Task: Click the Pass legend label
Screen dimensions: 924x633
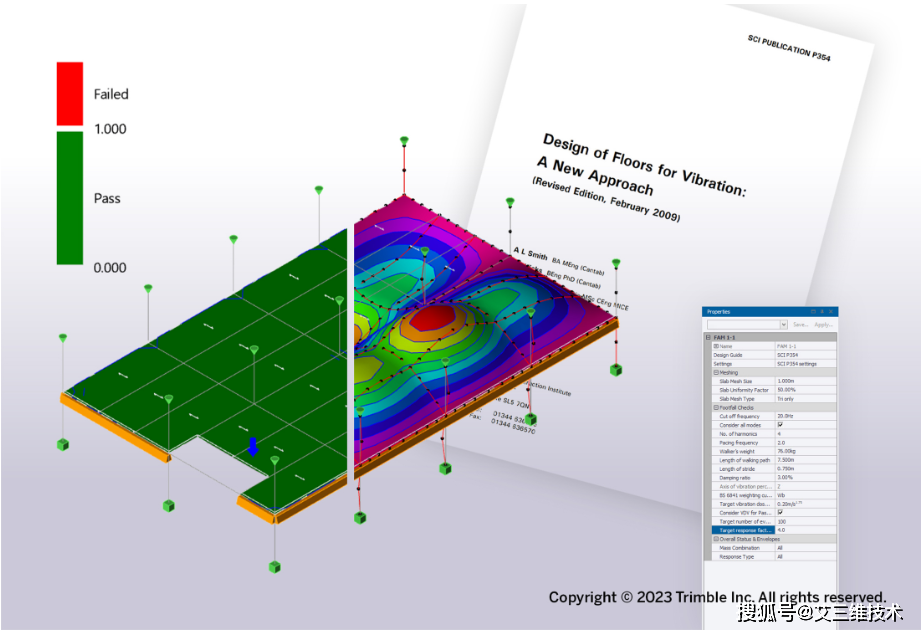Action: point(107,199)
